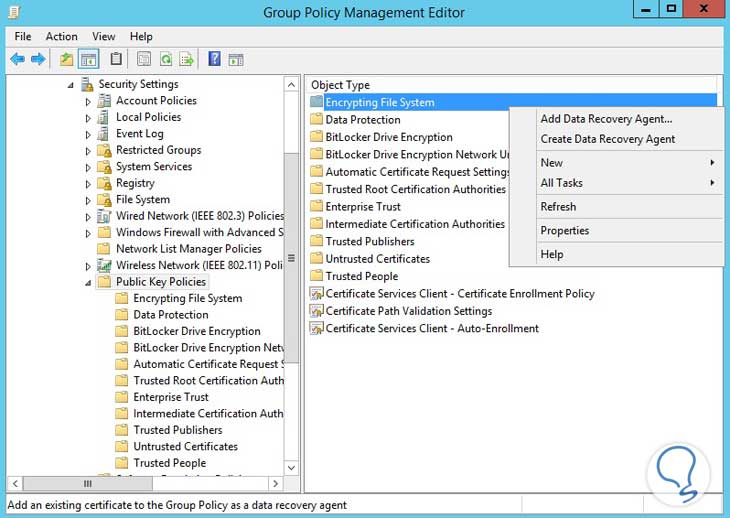Select Encrypting File System in tree pane
The image size is (730, 518).
pyautogui.click(x=188, y=298)
